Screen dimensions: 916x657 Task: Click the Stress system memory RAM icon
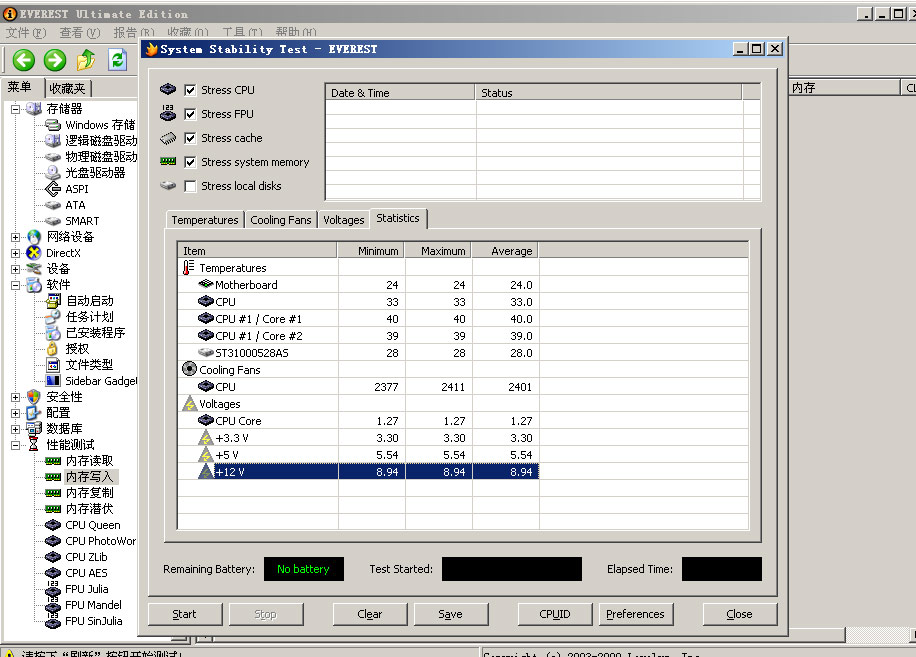click(x=168, y=162)
